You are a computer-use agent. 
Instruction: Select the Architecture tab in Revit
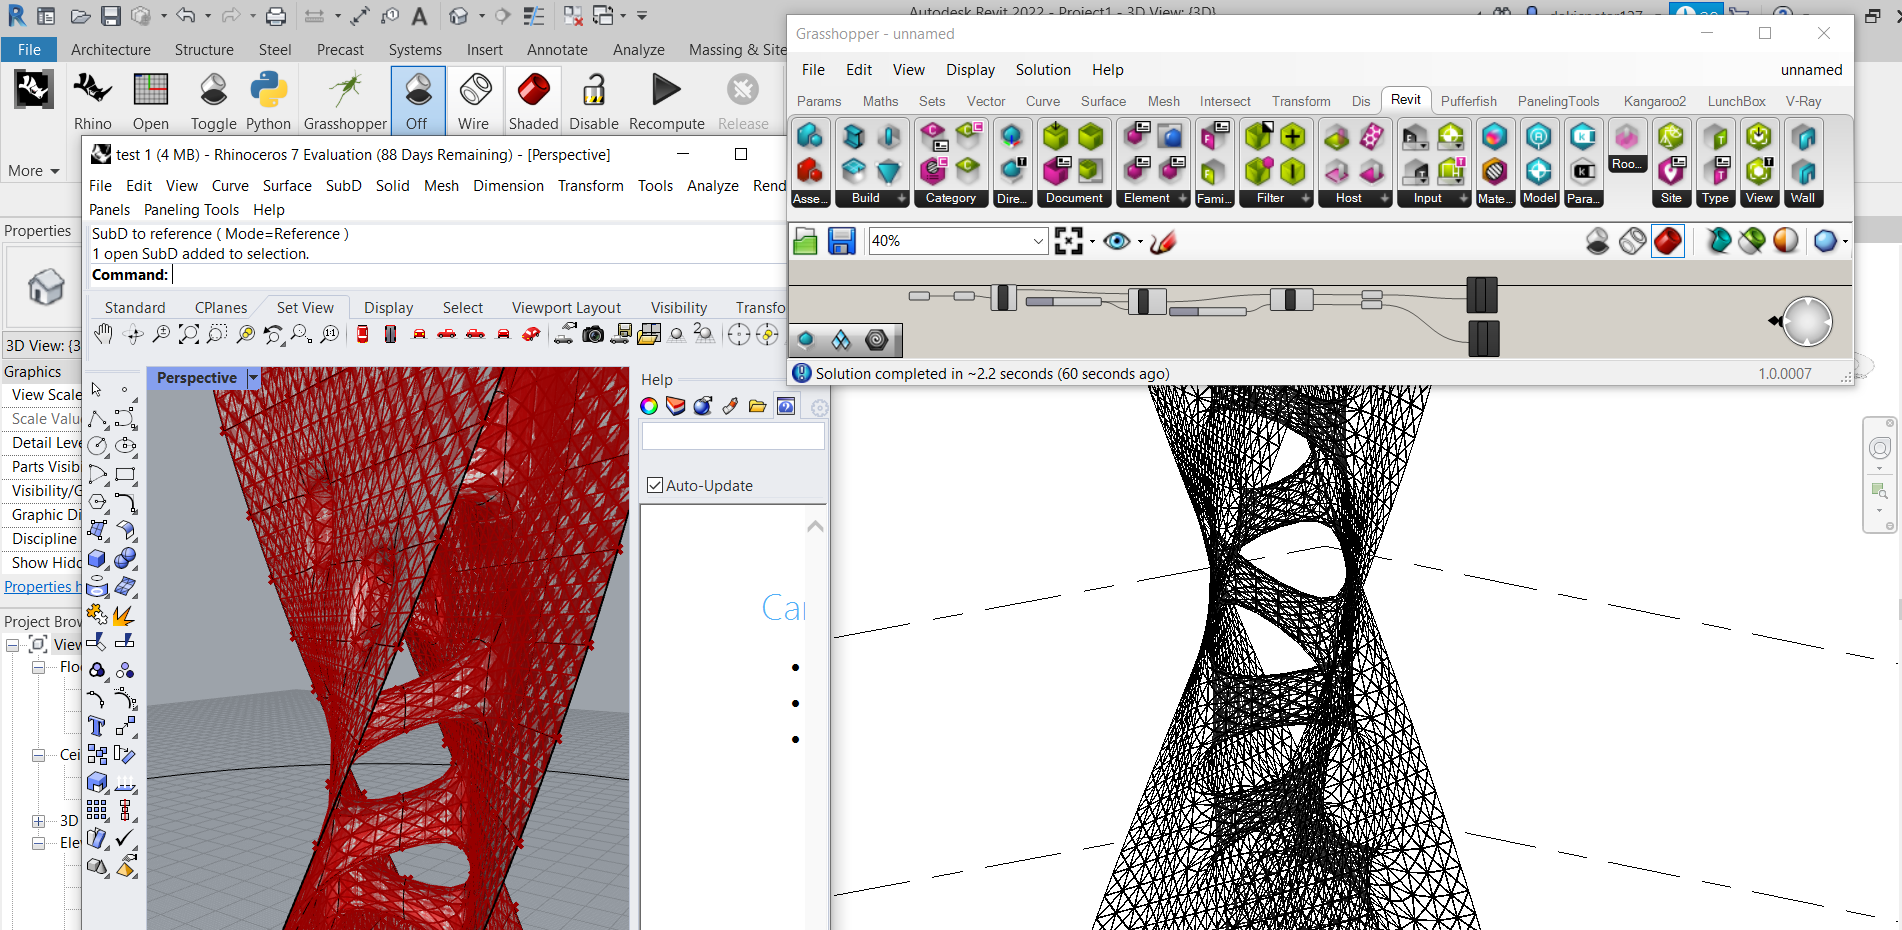[111, 50]
